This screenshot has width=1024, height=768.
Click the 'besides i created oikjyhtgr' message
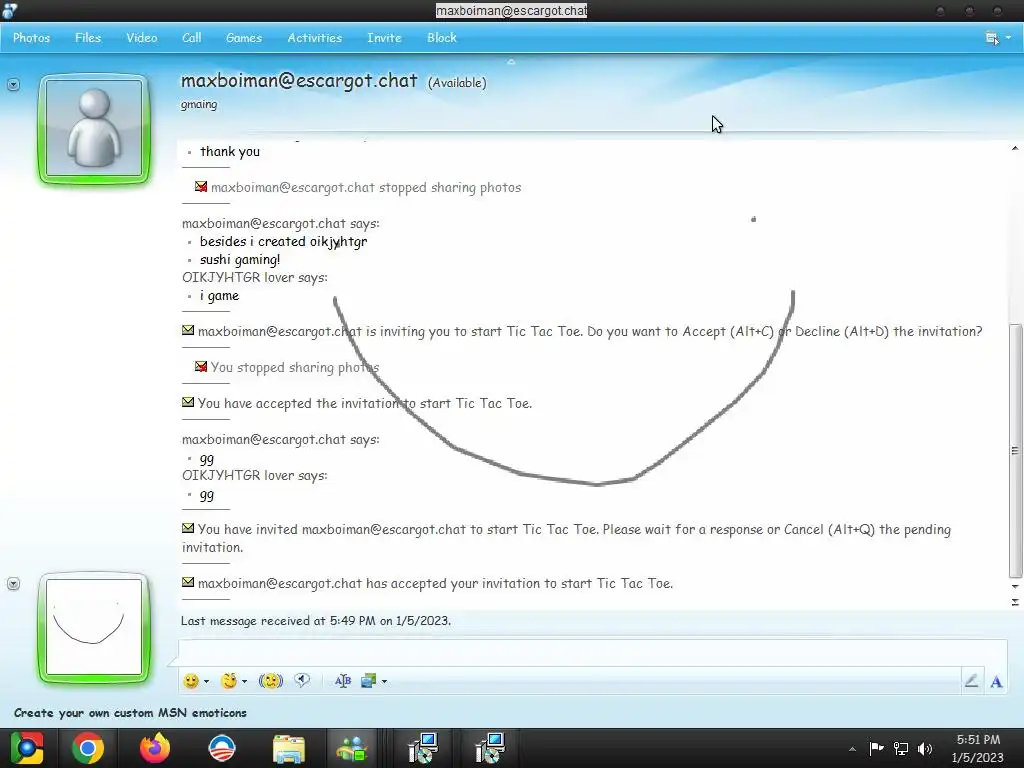click(x=283, y=242)
